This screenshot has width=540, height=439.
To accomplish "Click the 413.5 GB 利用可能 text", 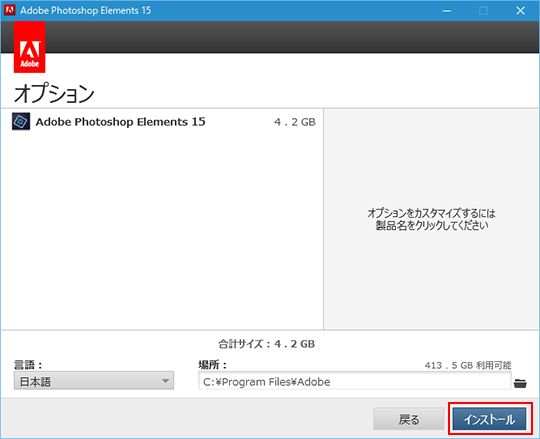I will point(468,365).
